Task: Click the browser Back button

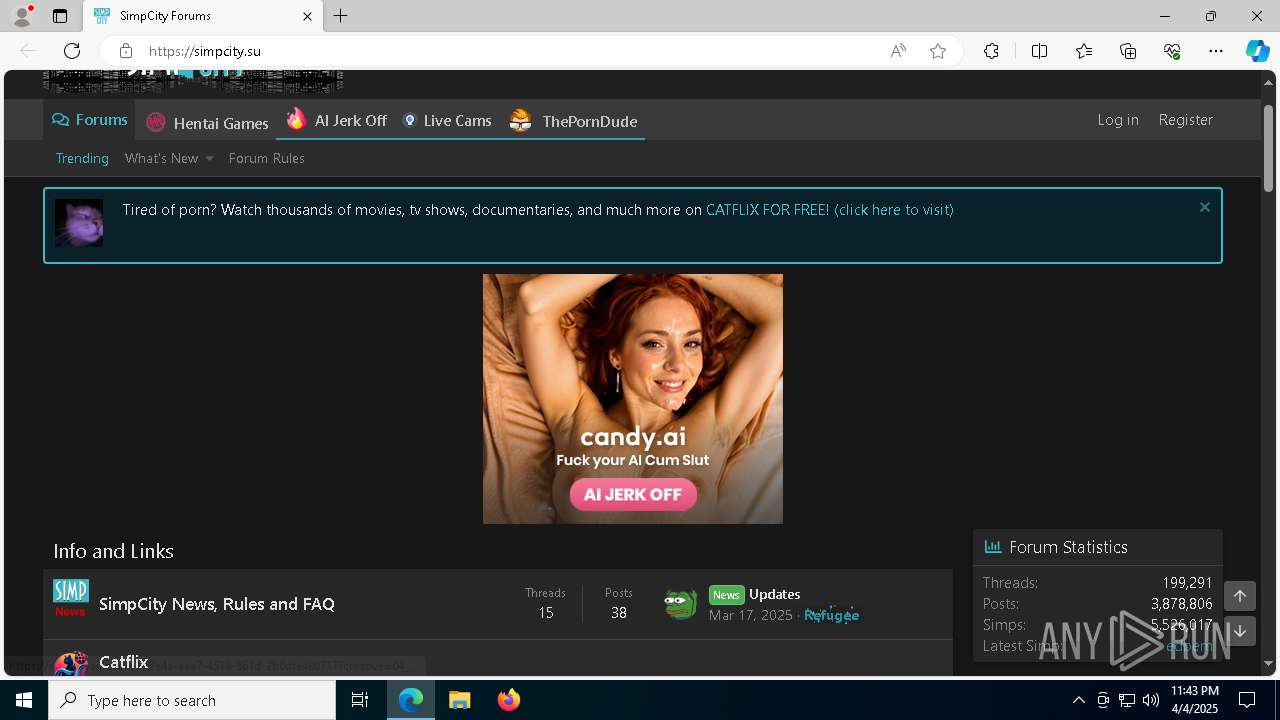Action: click(x=28, y=51)
